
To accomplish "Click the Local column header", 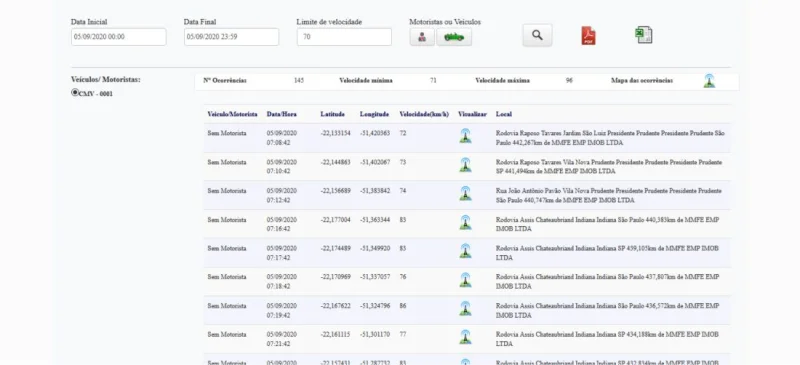I will click(504, 114).
